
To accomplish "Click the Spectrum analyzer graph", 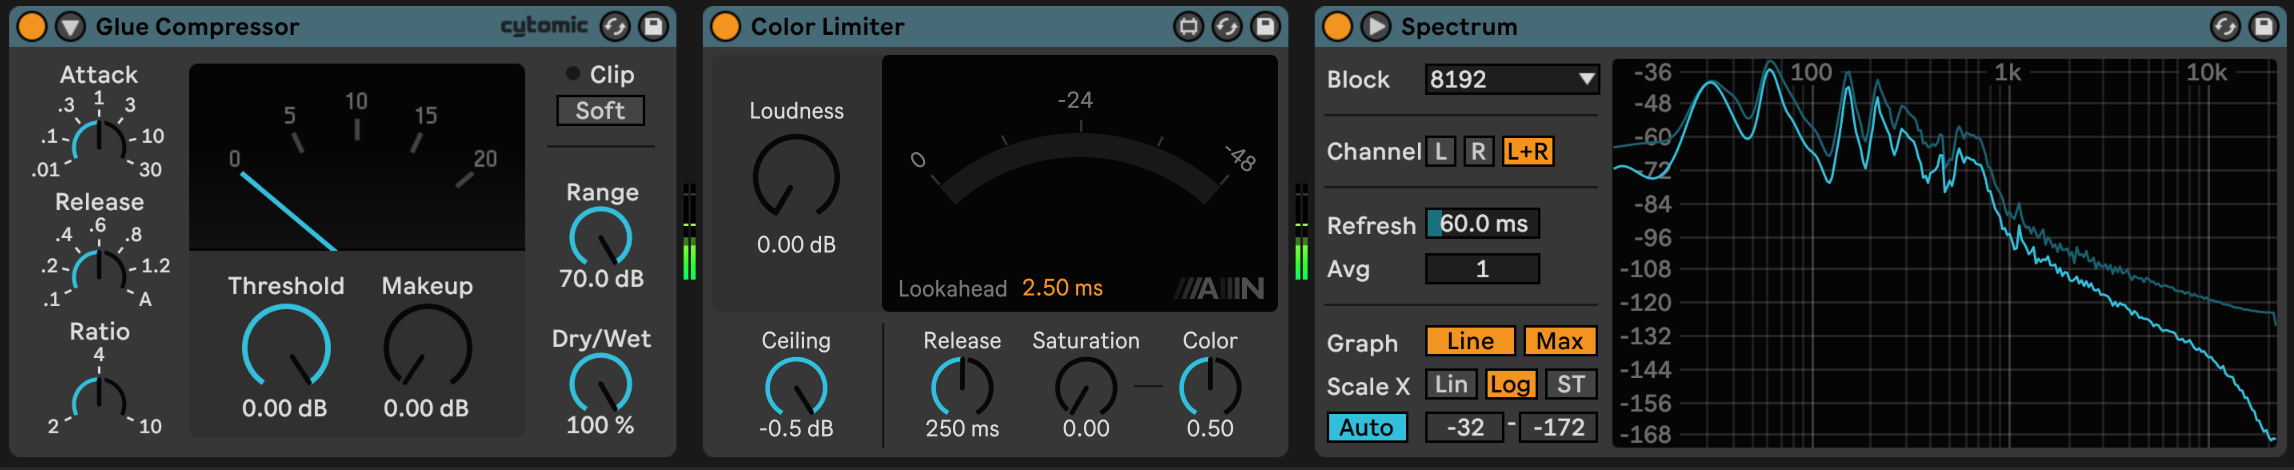I will pyautogui.click(x=1945, y=252).
